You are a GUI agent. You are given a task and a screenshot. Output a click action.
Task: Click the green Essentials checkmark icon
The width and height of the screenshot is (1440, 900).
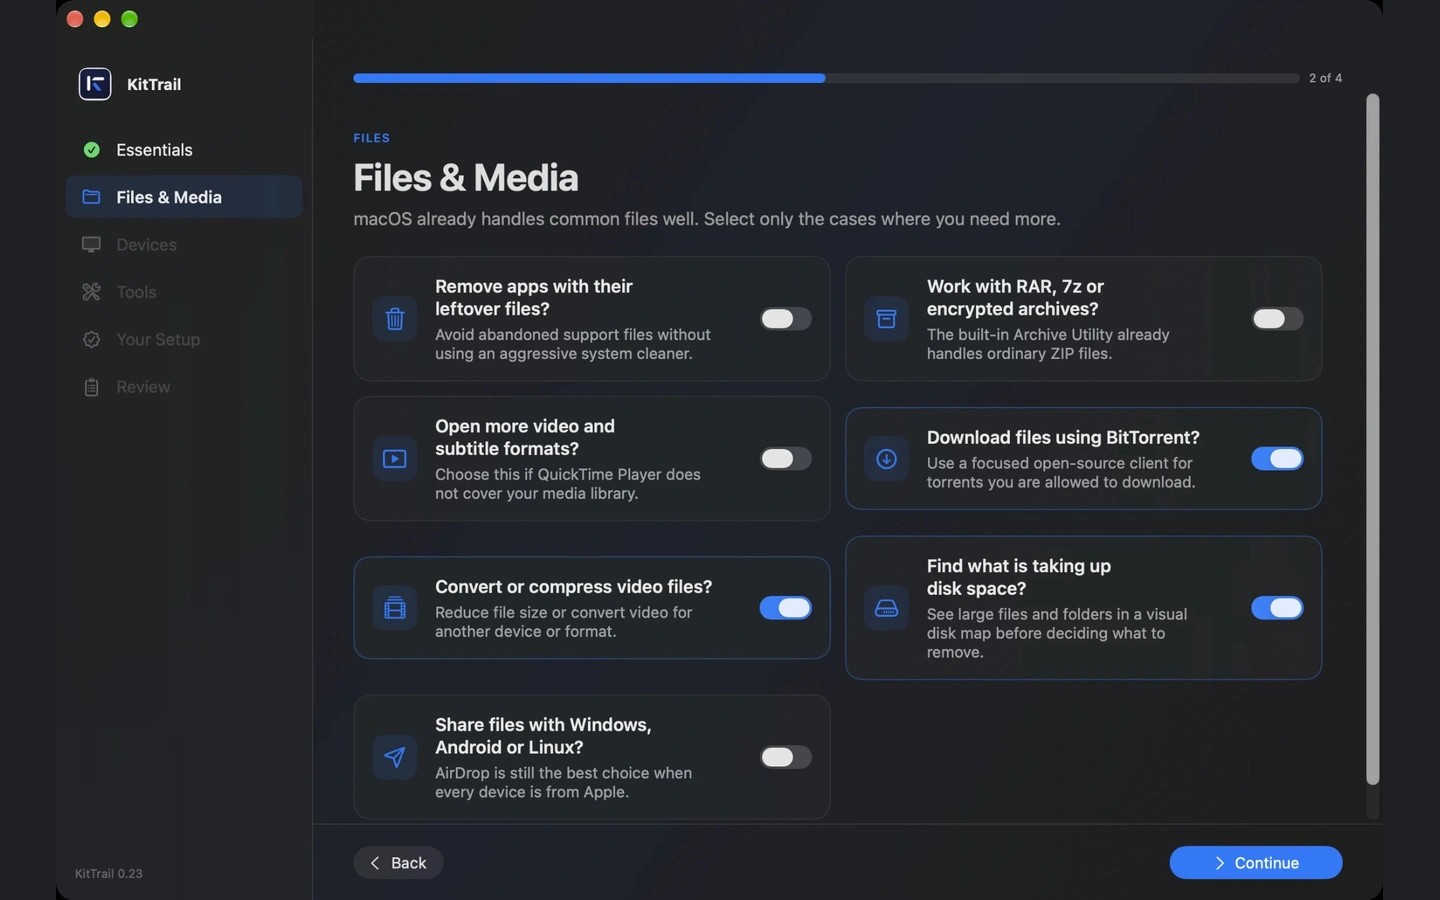pyautogui.click(x=92, y=150)
